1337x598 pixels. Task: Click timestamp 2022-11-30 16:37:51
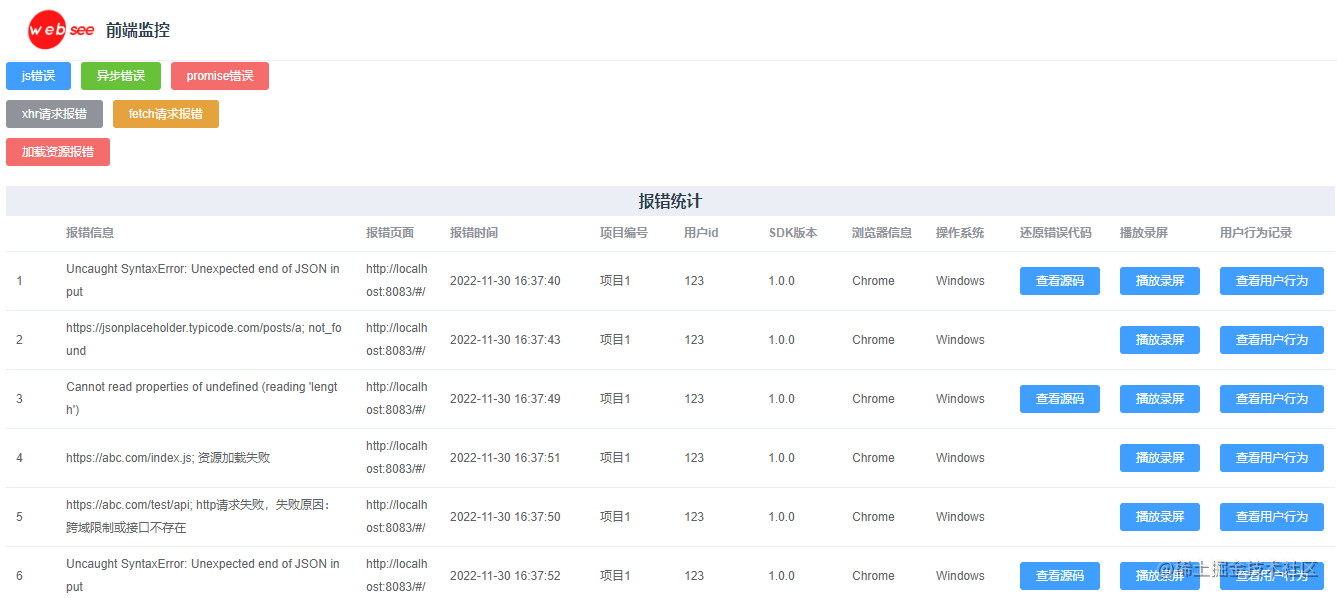pos(505,458)
